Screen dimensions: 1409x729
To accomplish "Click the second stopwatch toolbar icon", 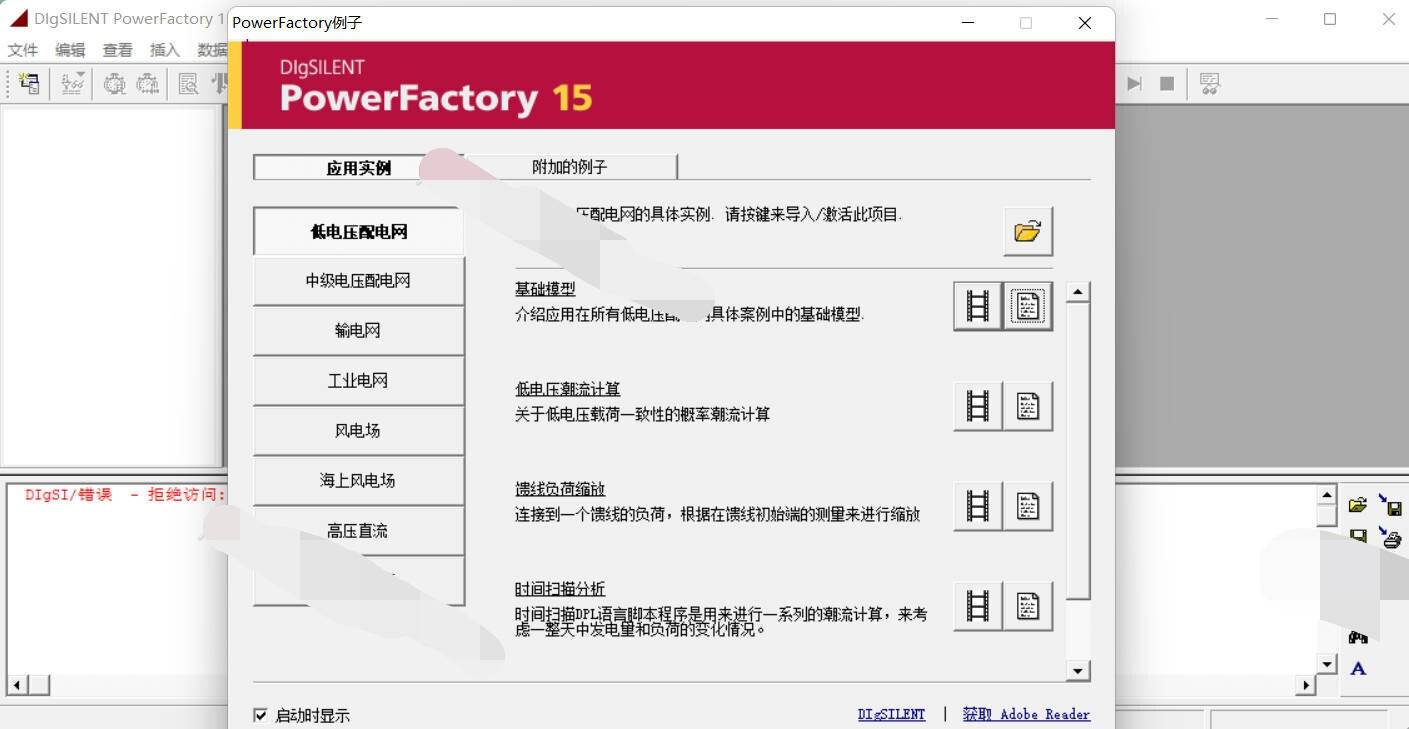I will point(148,84).
